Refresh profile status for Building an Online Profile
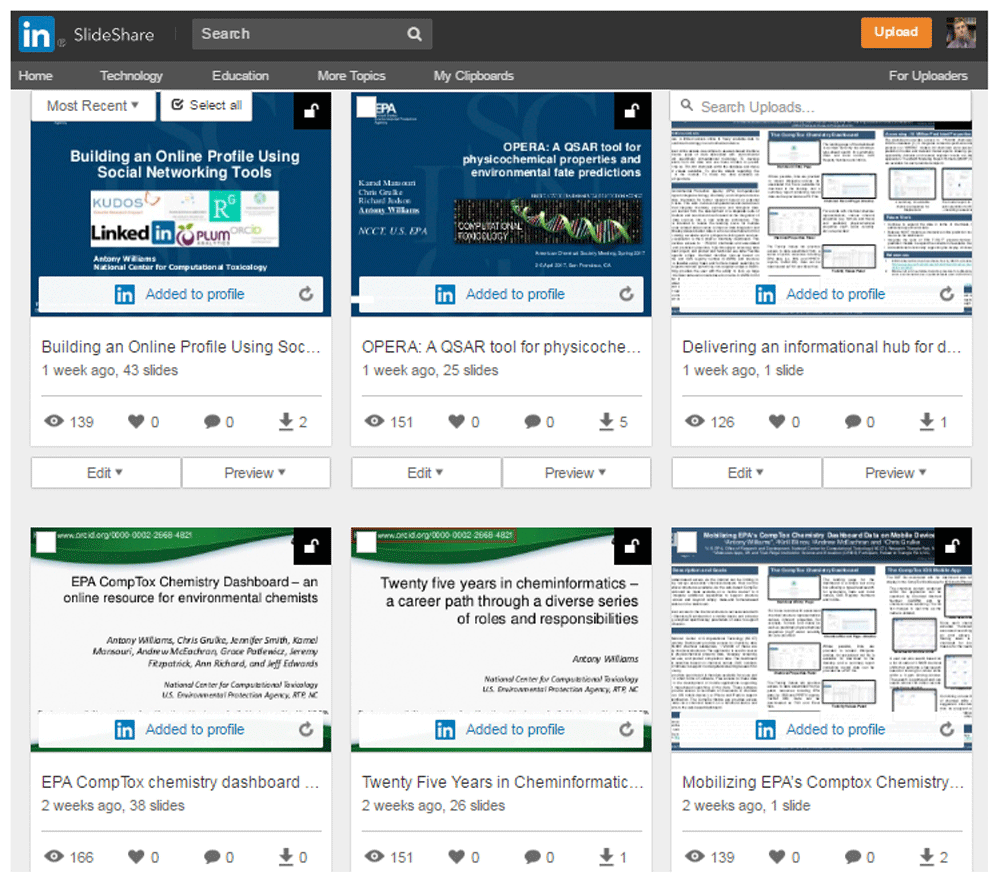This screenshot has height=884, width=1000. point(306,294)
